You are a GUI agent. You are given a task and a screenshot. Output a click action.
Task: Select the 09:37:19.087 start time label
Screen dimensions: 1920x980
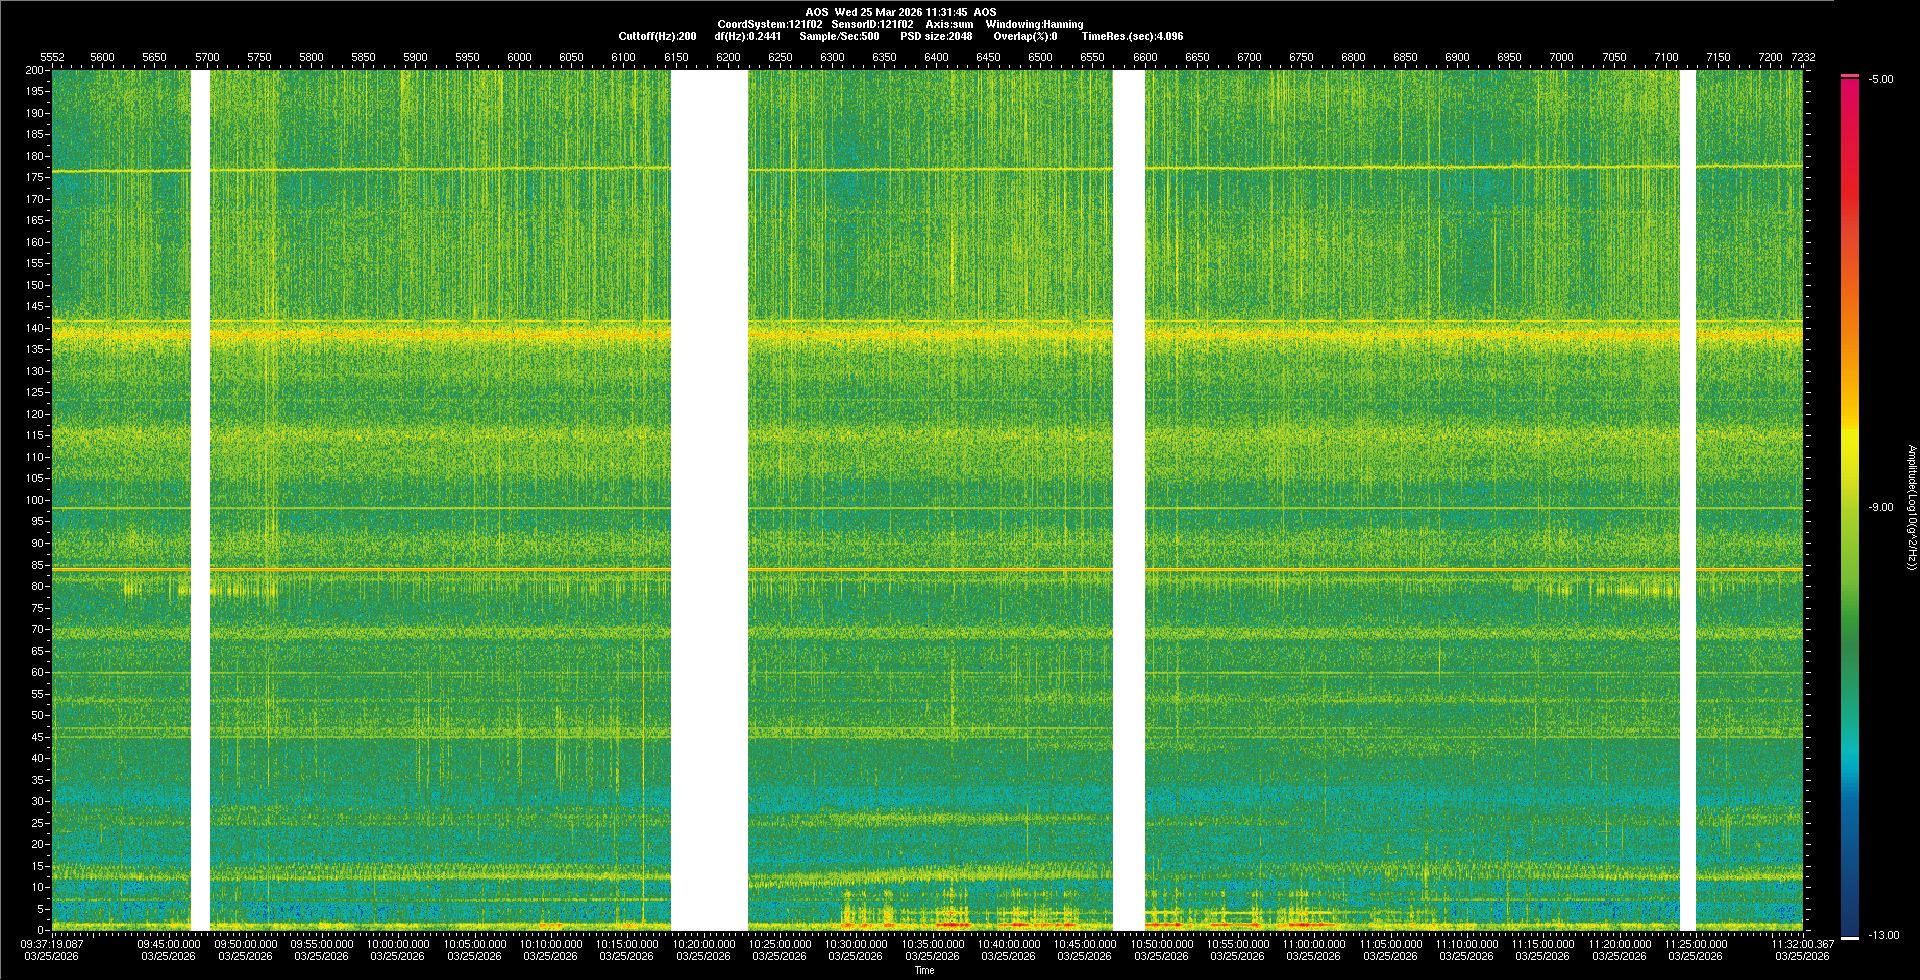(x=52, y=943)
